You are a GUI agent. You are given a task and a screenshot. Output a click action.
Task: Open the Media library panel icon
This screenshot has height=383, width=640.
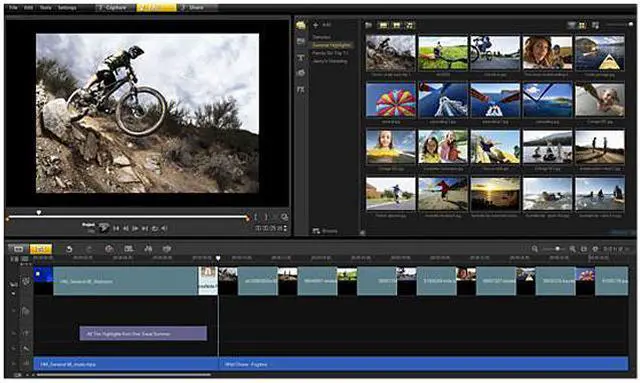301,25
